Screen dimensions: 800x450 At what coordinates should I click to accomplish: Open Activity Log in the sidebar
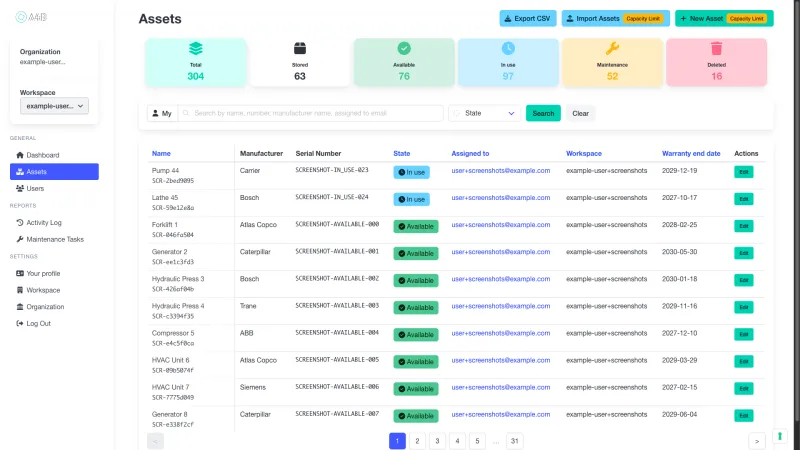(44, 222)
